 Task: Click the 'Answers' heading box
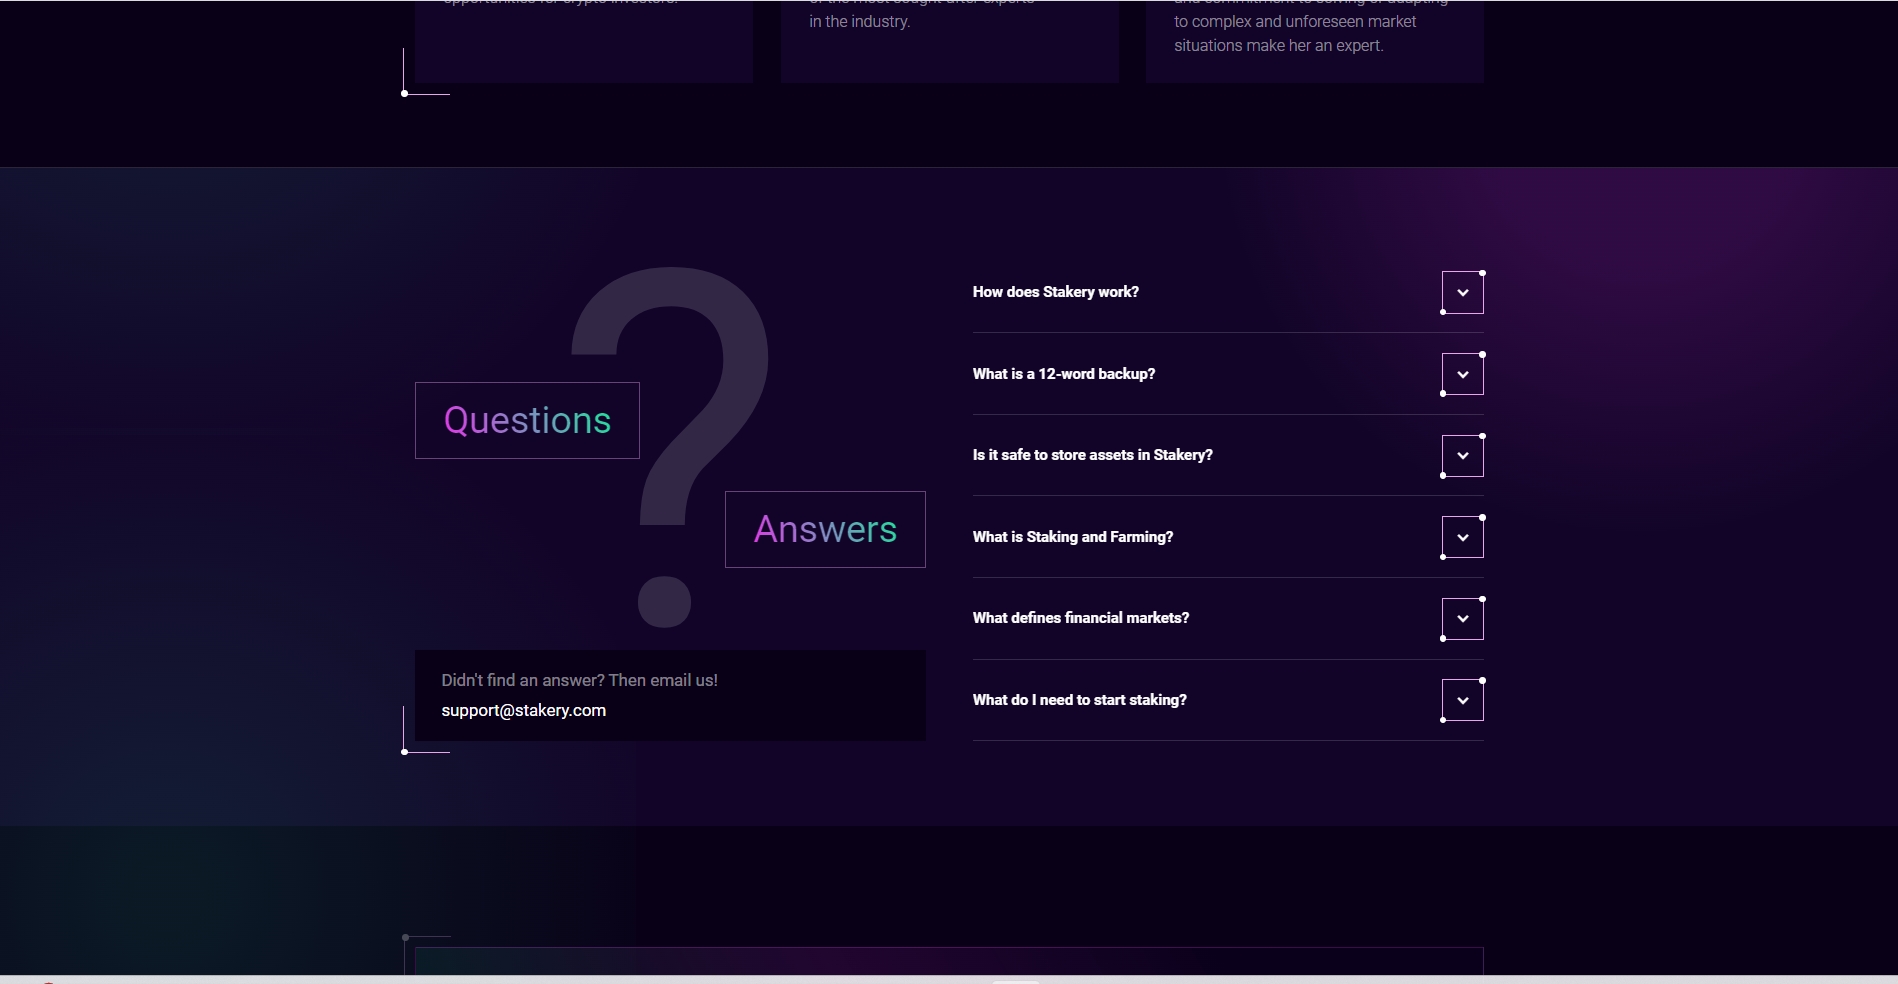click(825, 530)
